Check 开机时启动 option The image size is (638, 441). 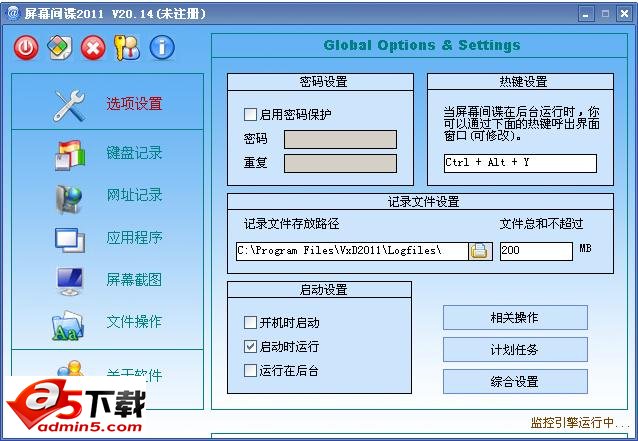pyautogui.click(x=250, y=323)
